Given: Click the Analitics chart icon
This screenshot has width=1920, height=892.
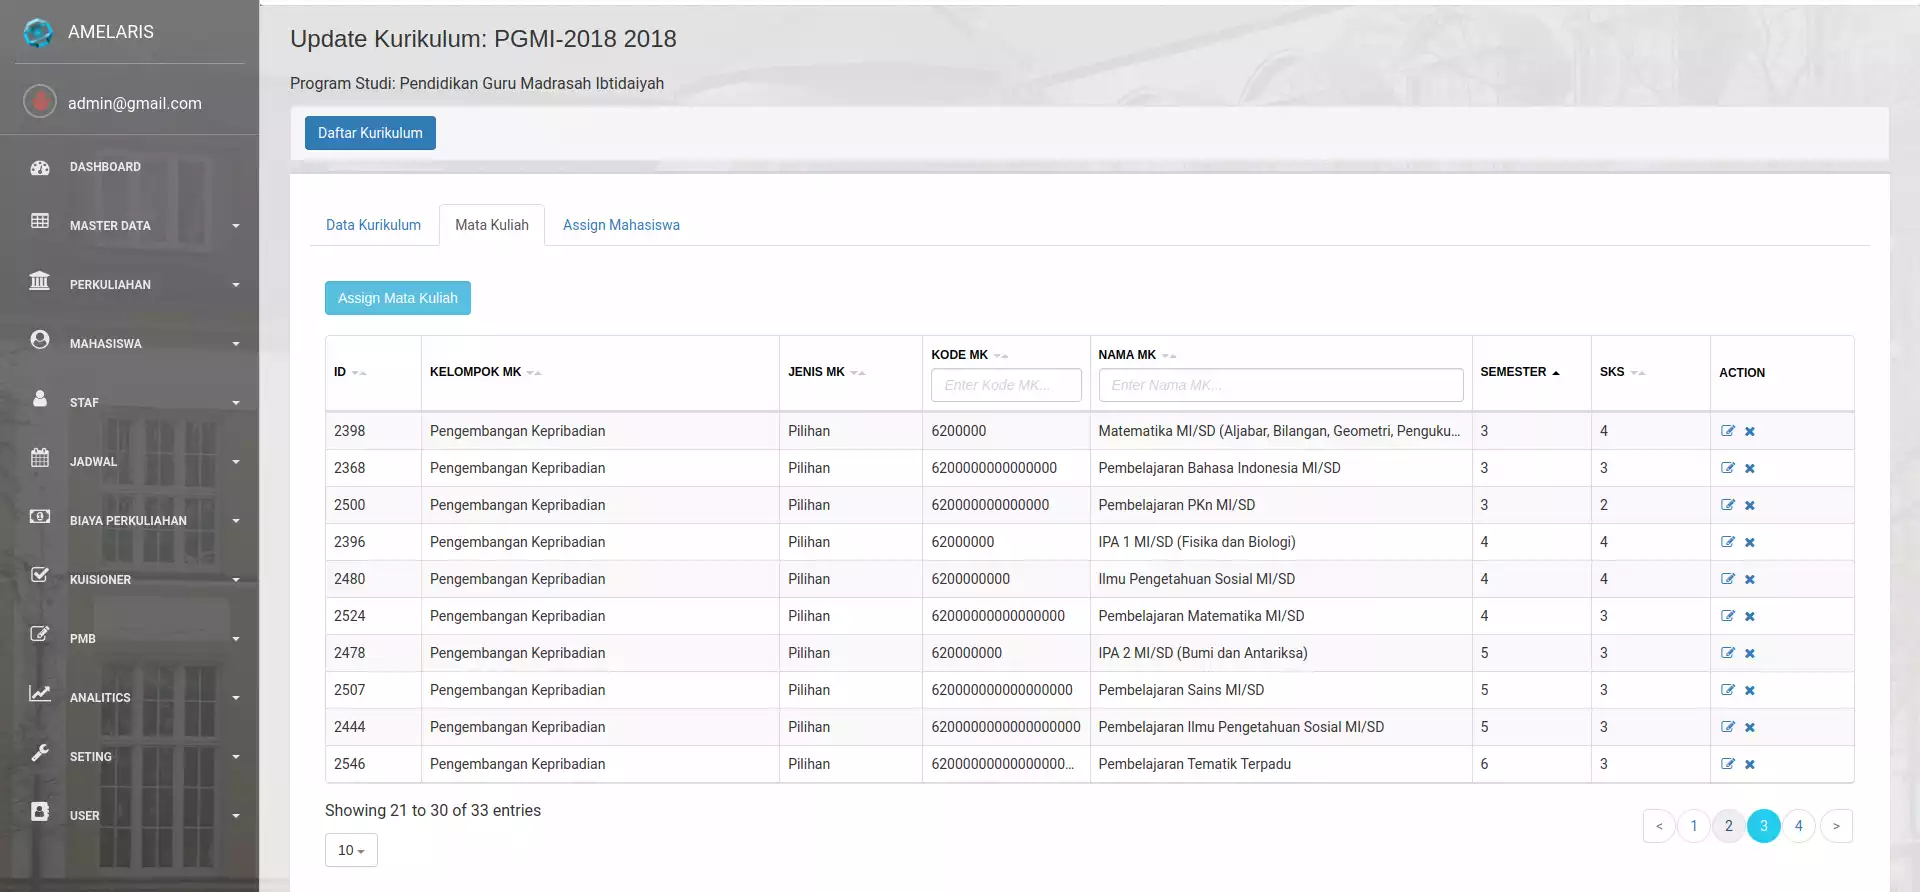Looking at the screenshot, I should pyautogui.click(x=40, y=693).
